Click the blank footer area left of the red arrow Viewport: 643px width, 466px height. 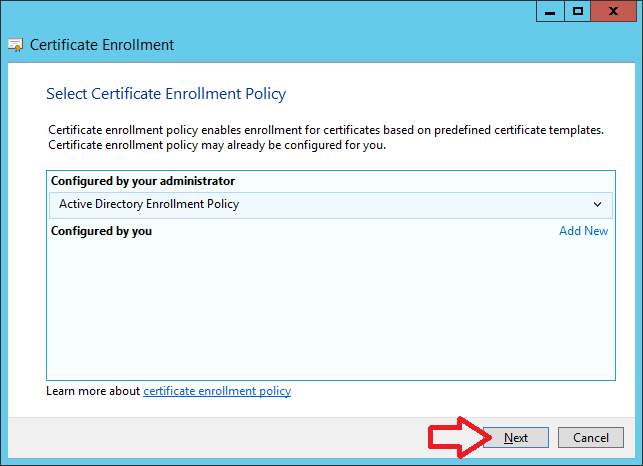tap(217, 438)
